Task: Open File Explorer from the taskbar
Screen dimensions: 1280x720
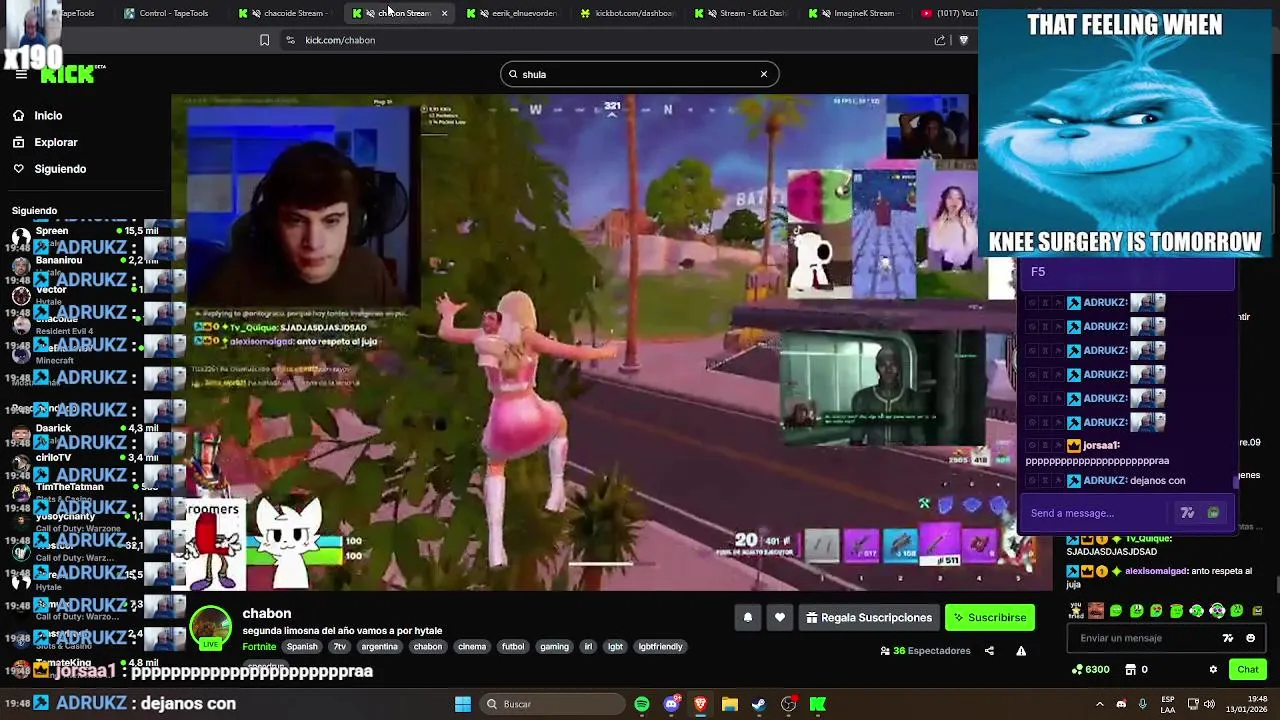Action: pyautogui.click(x=729, y=704)
